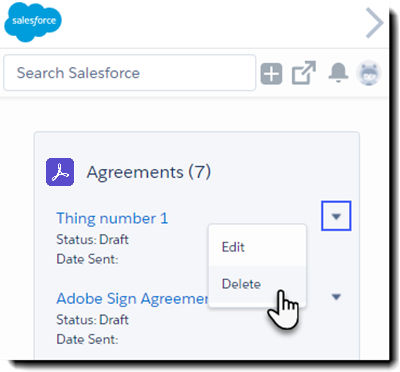
Task: Open the notifications bell
Action: click(x=338, y=72)
